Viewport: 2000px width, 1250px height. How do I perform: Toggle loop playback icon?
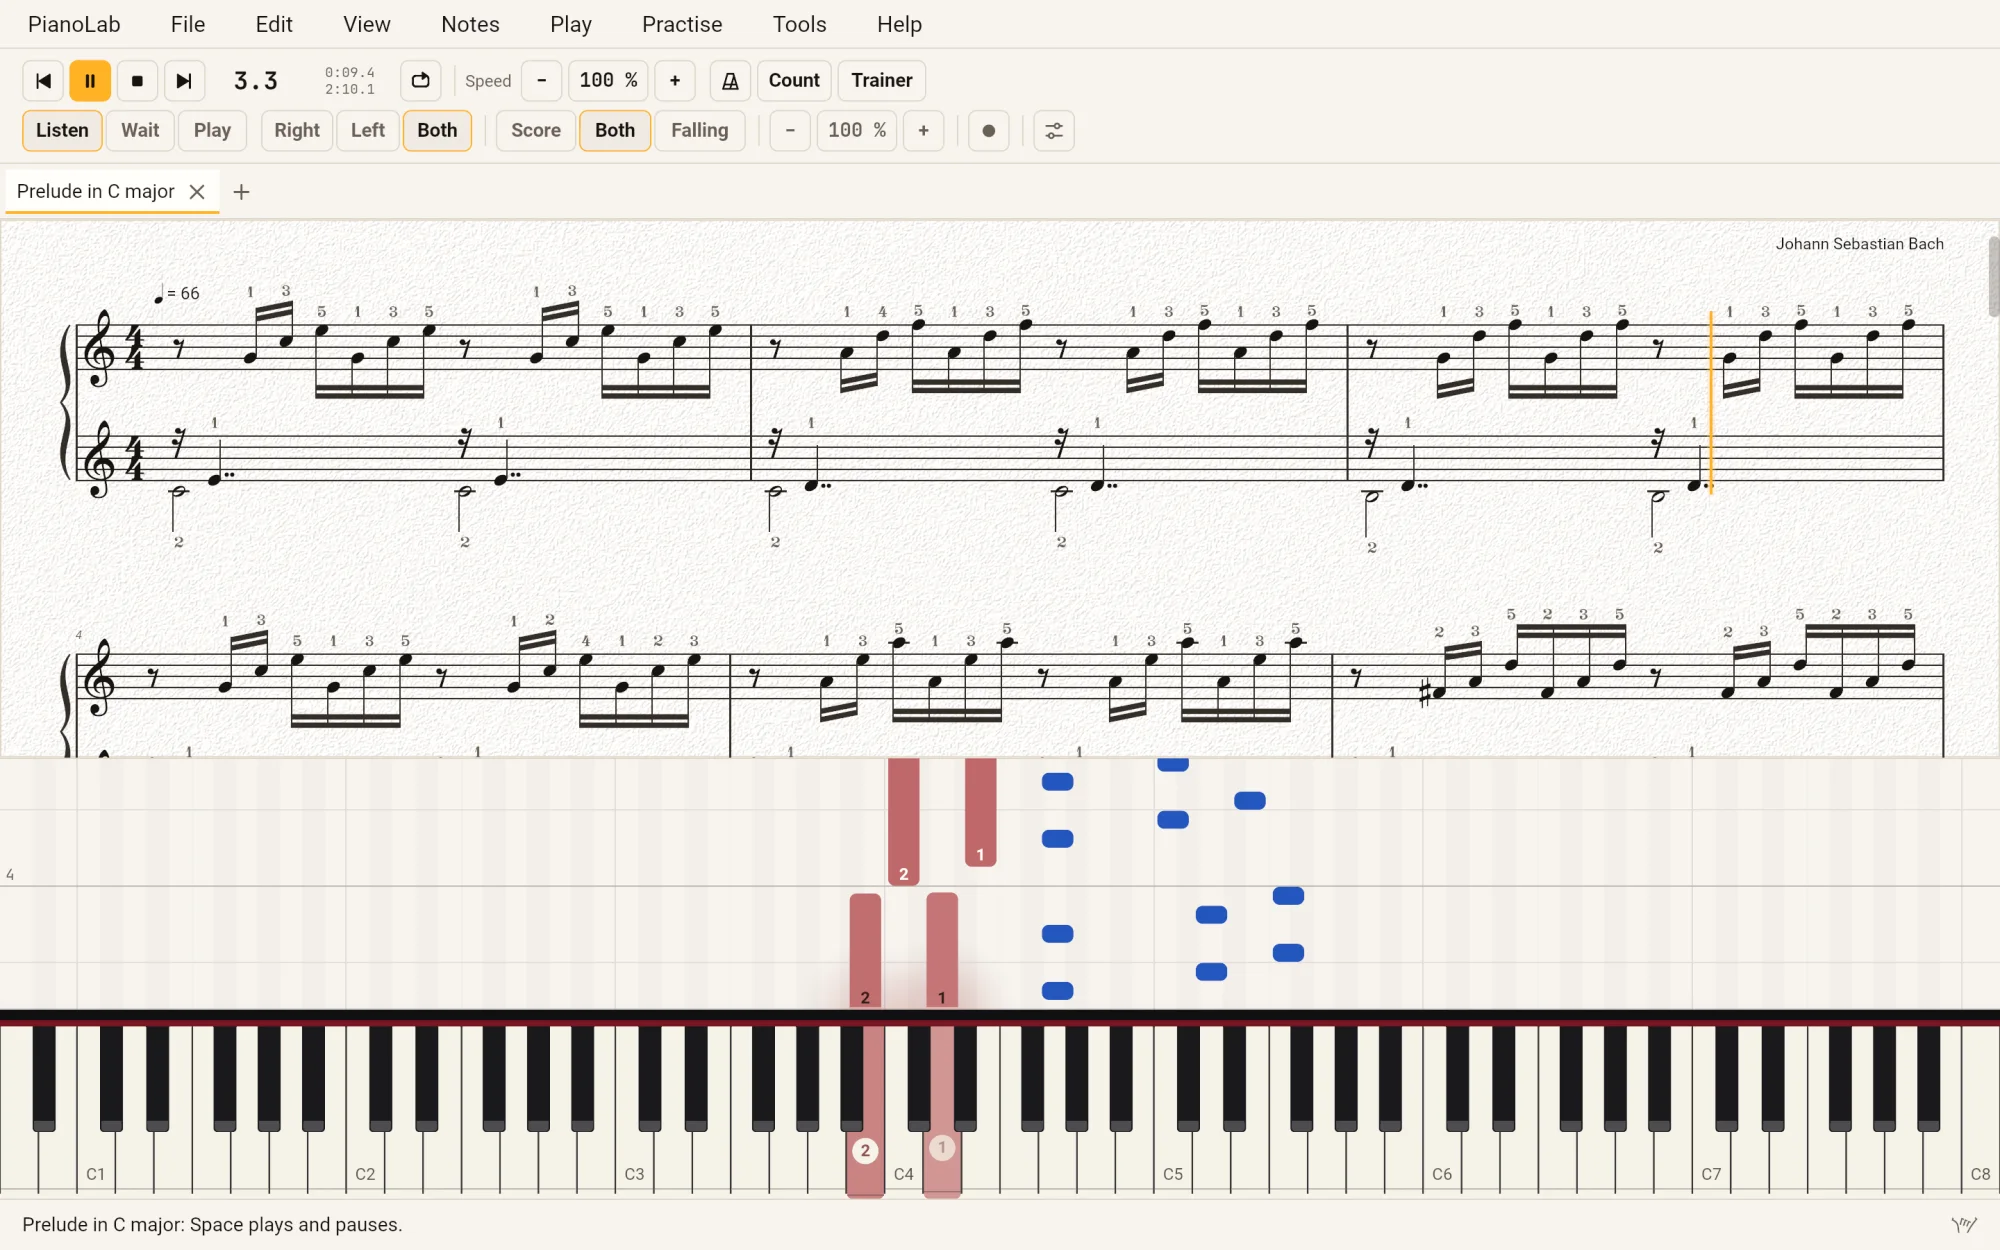point(421,81)
